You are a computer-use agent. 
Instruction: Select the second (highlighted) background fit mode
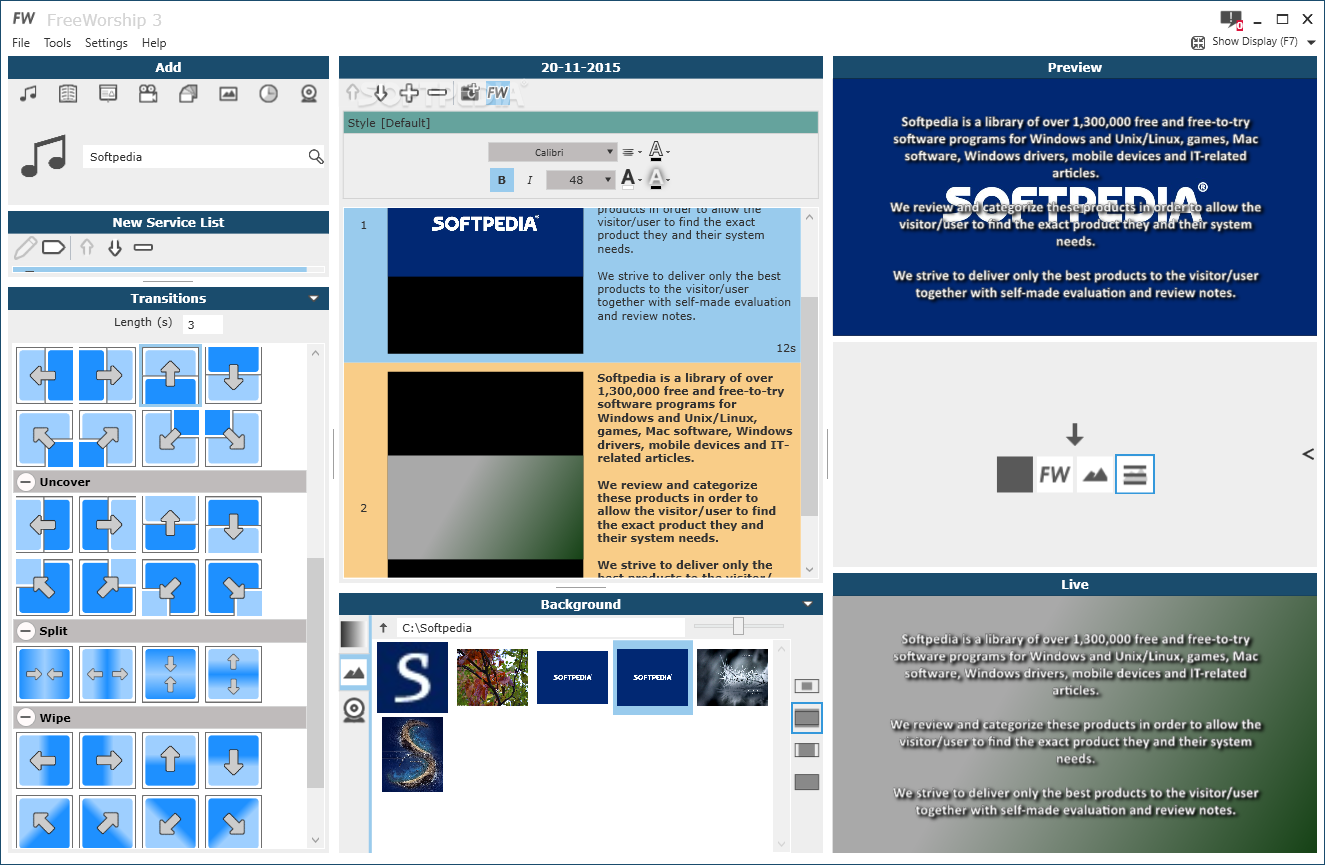click(x=806, y=717)
